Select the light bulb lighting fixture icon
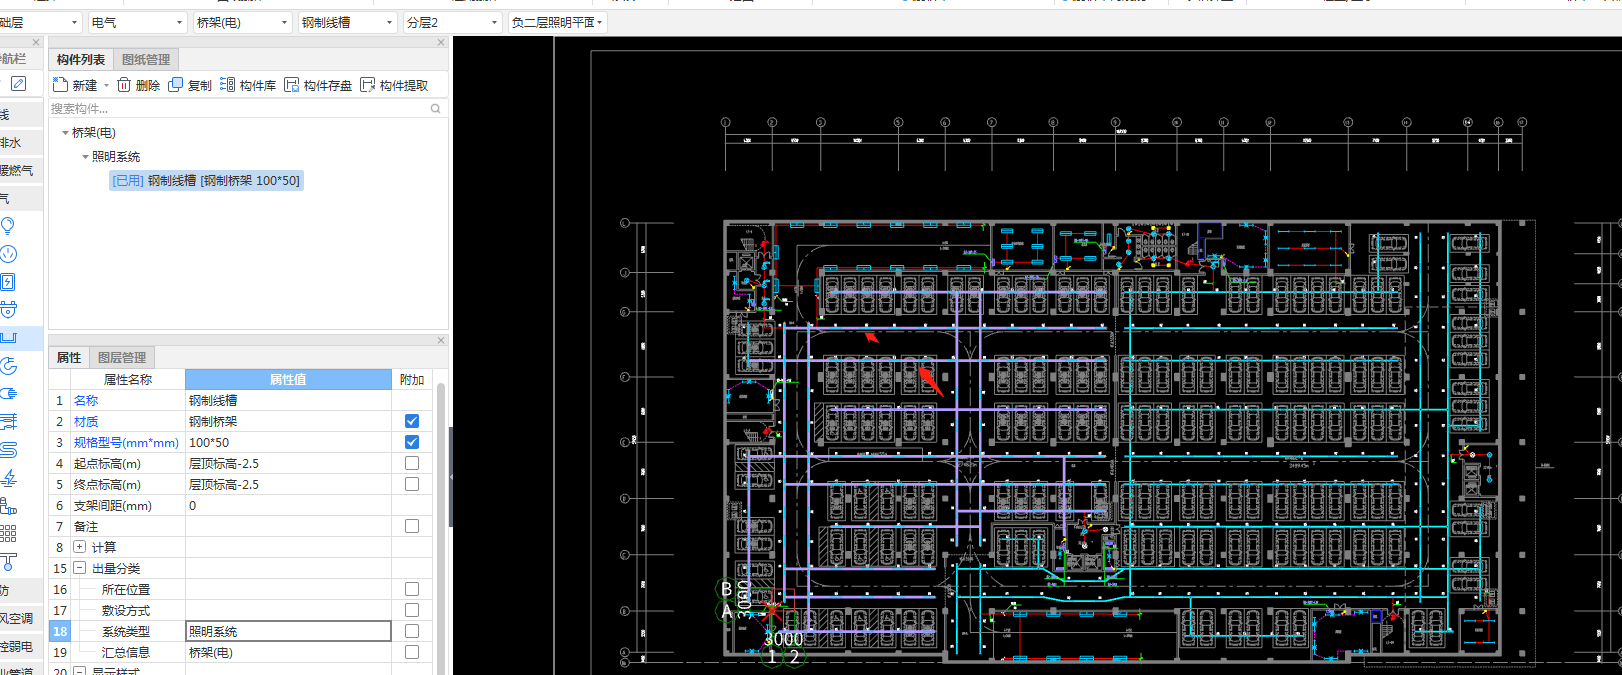 (8, 226)
